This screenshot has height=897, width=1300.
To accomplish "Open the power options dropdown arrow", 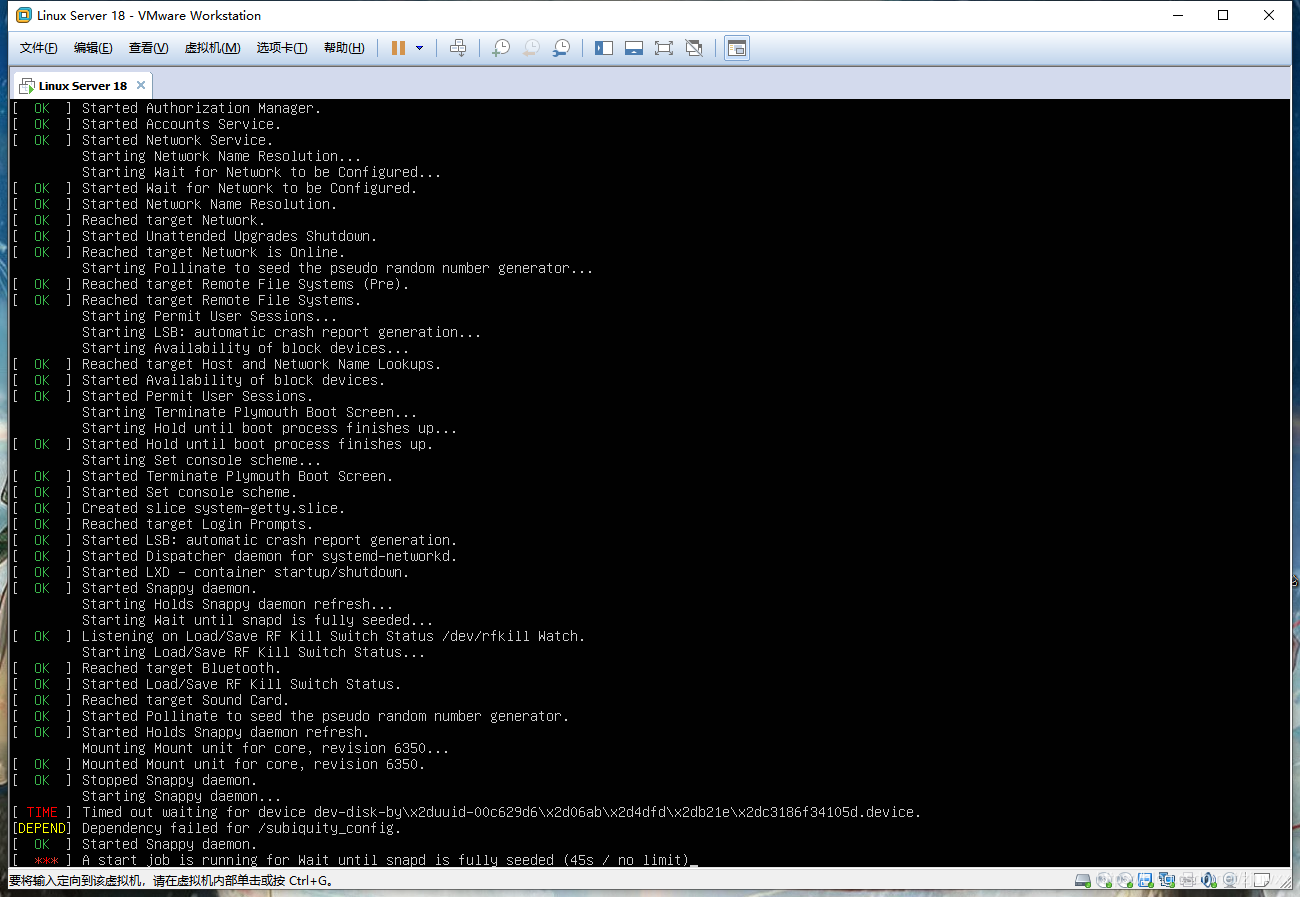I will (x=419, y=48).
